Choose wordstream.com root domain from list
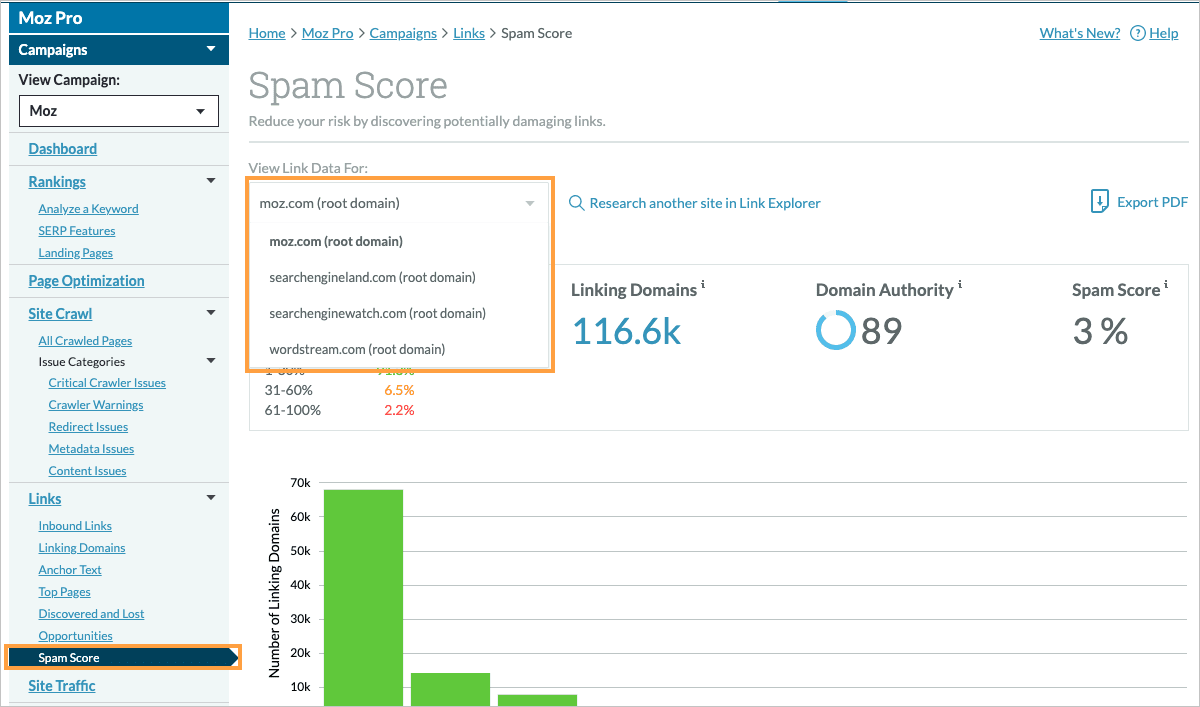 point(357,349)
